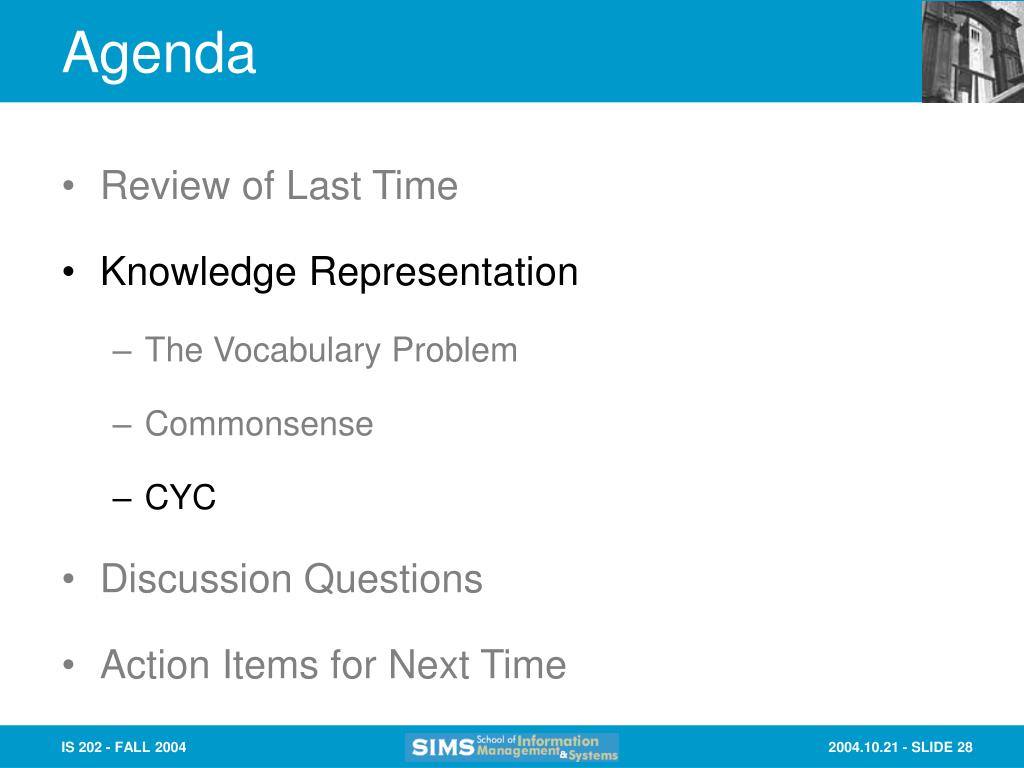This screenshot has width=1024, height=768.
Task: Select the Review of Last Time item
Action: (279, 185)
